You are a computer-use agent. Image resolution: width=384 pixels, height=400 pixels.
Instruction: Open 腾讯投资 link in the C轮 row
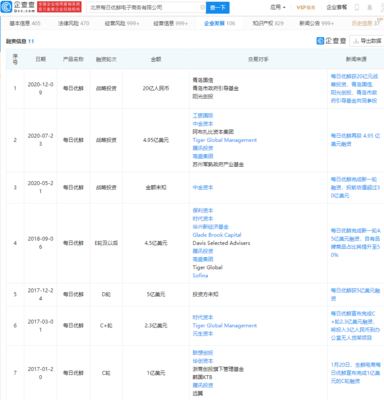pyautogui.click(x=203, y=385)
